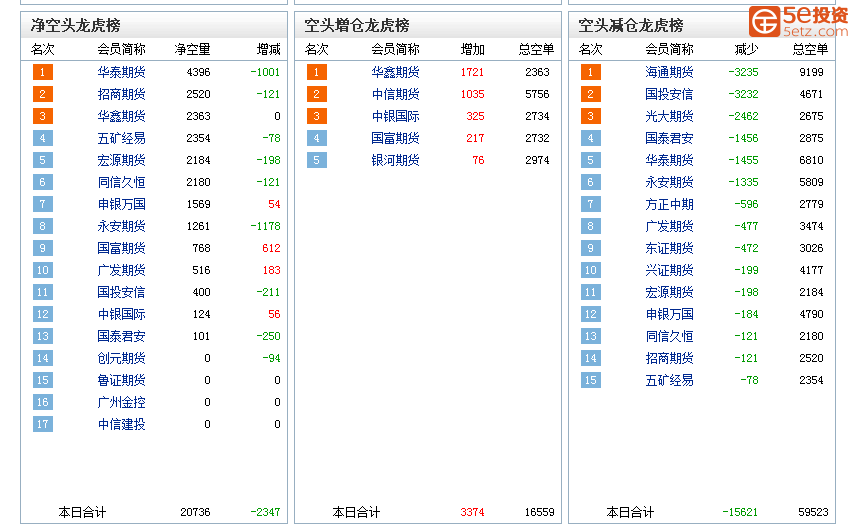The height and width of the screenshot is (529, 856).
Task: Click the 增减 column header
Action: pyautogui.click(x=269, y=49)
